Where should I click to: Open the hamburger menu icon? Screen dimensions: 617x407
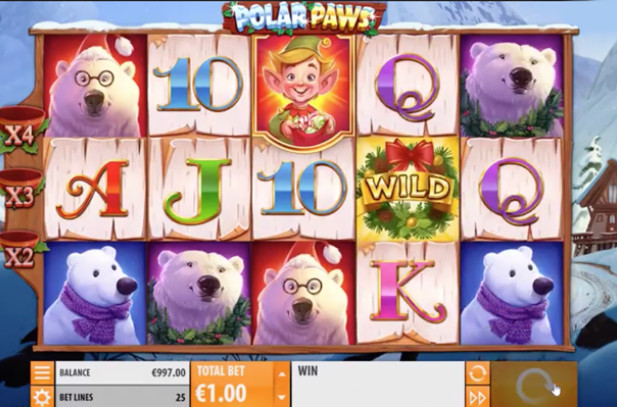point(42,373)
